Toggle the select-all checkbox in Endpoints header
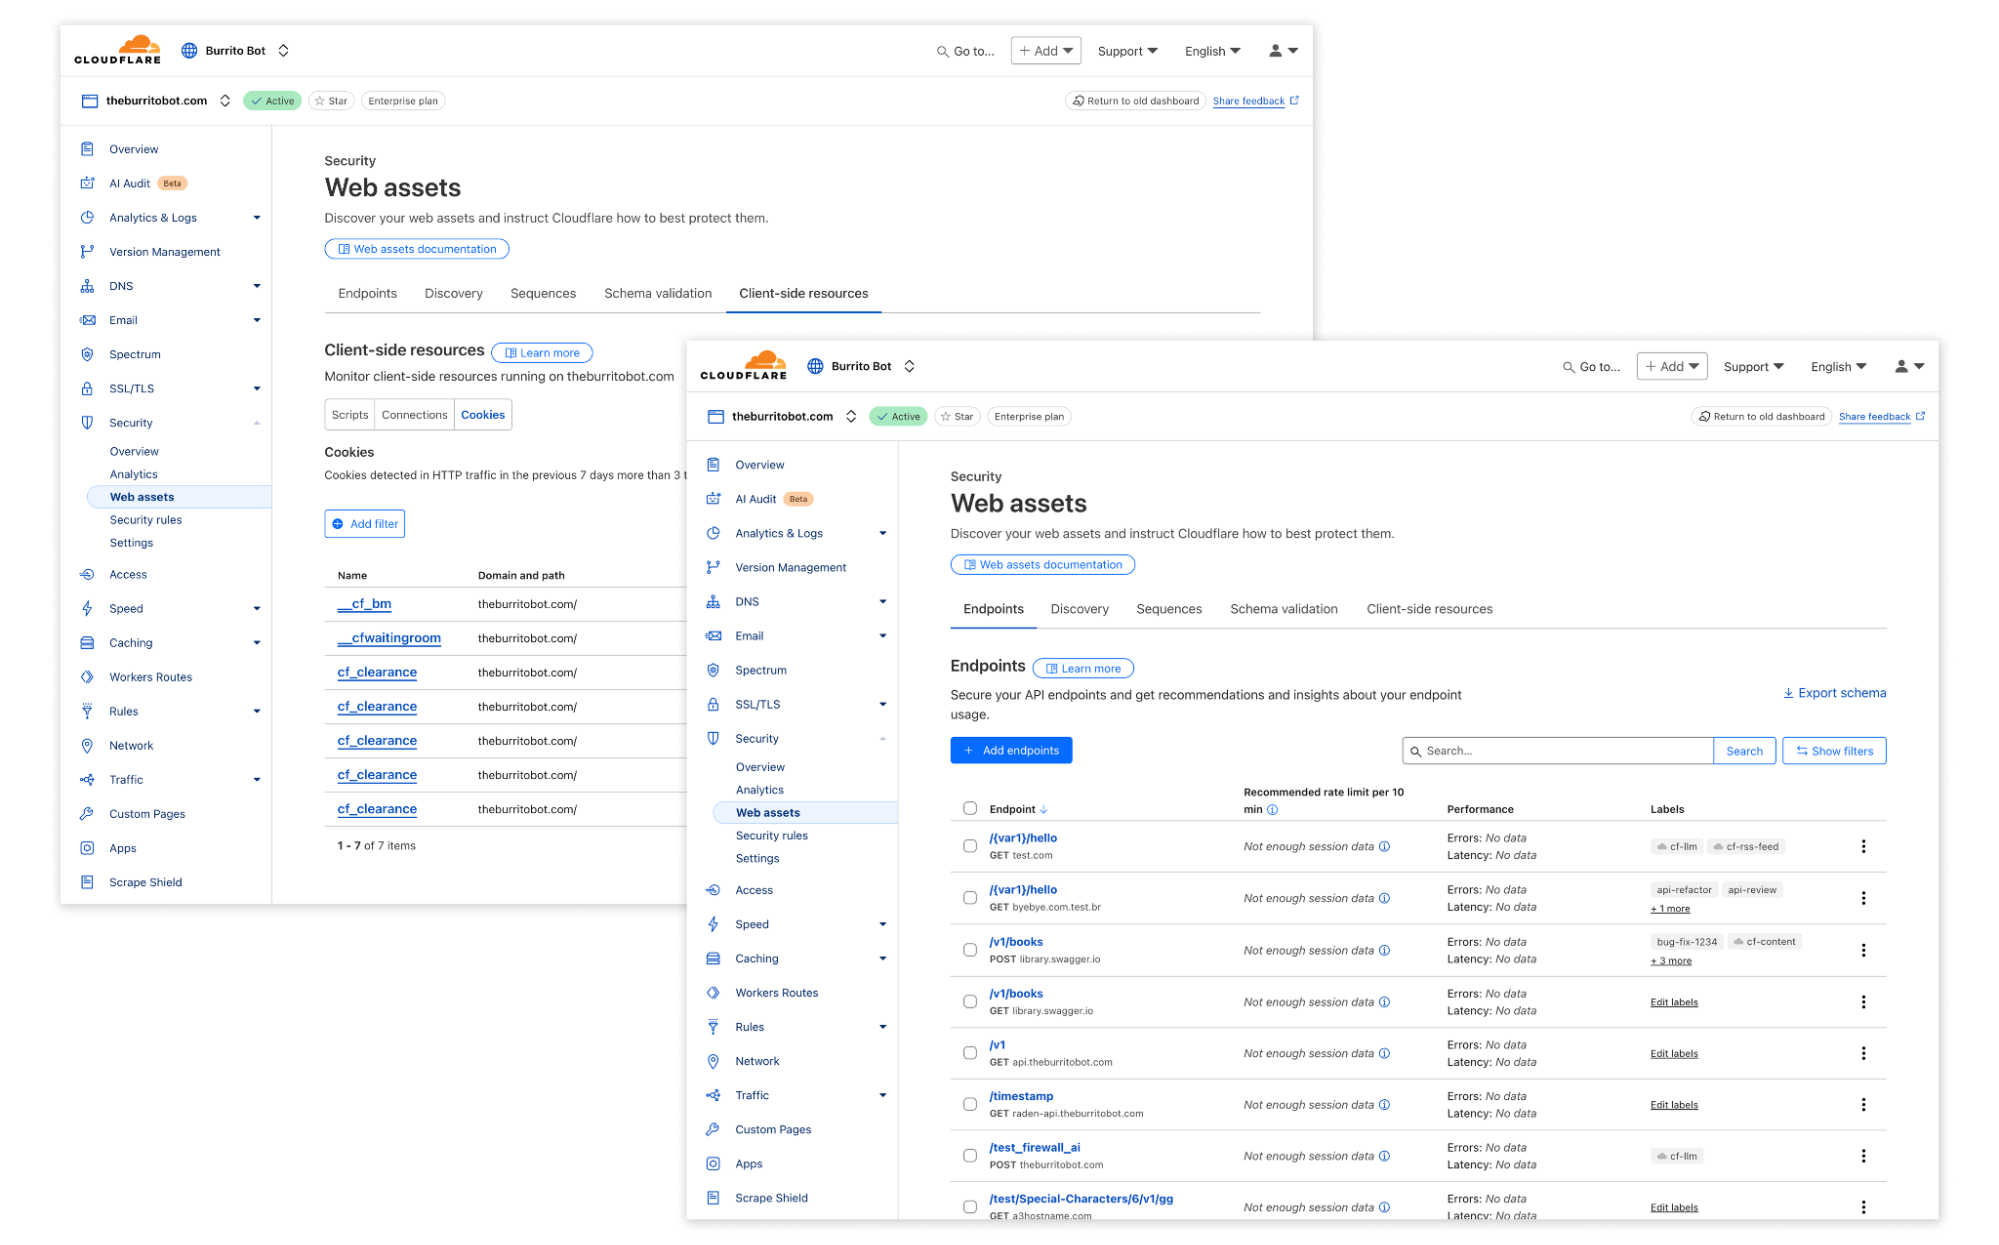The height and width of the screenshot is (1245, 1999). point(969,808)
